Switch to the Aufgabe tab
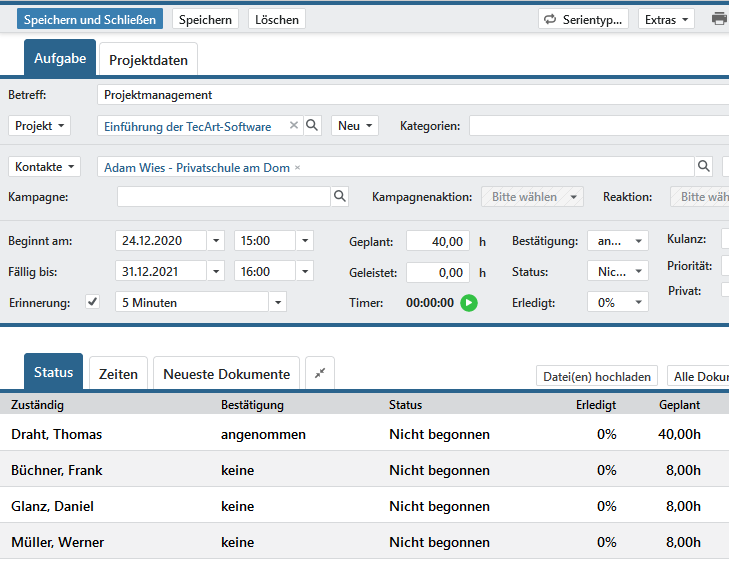729x568 pixels. point(60,58)
